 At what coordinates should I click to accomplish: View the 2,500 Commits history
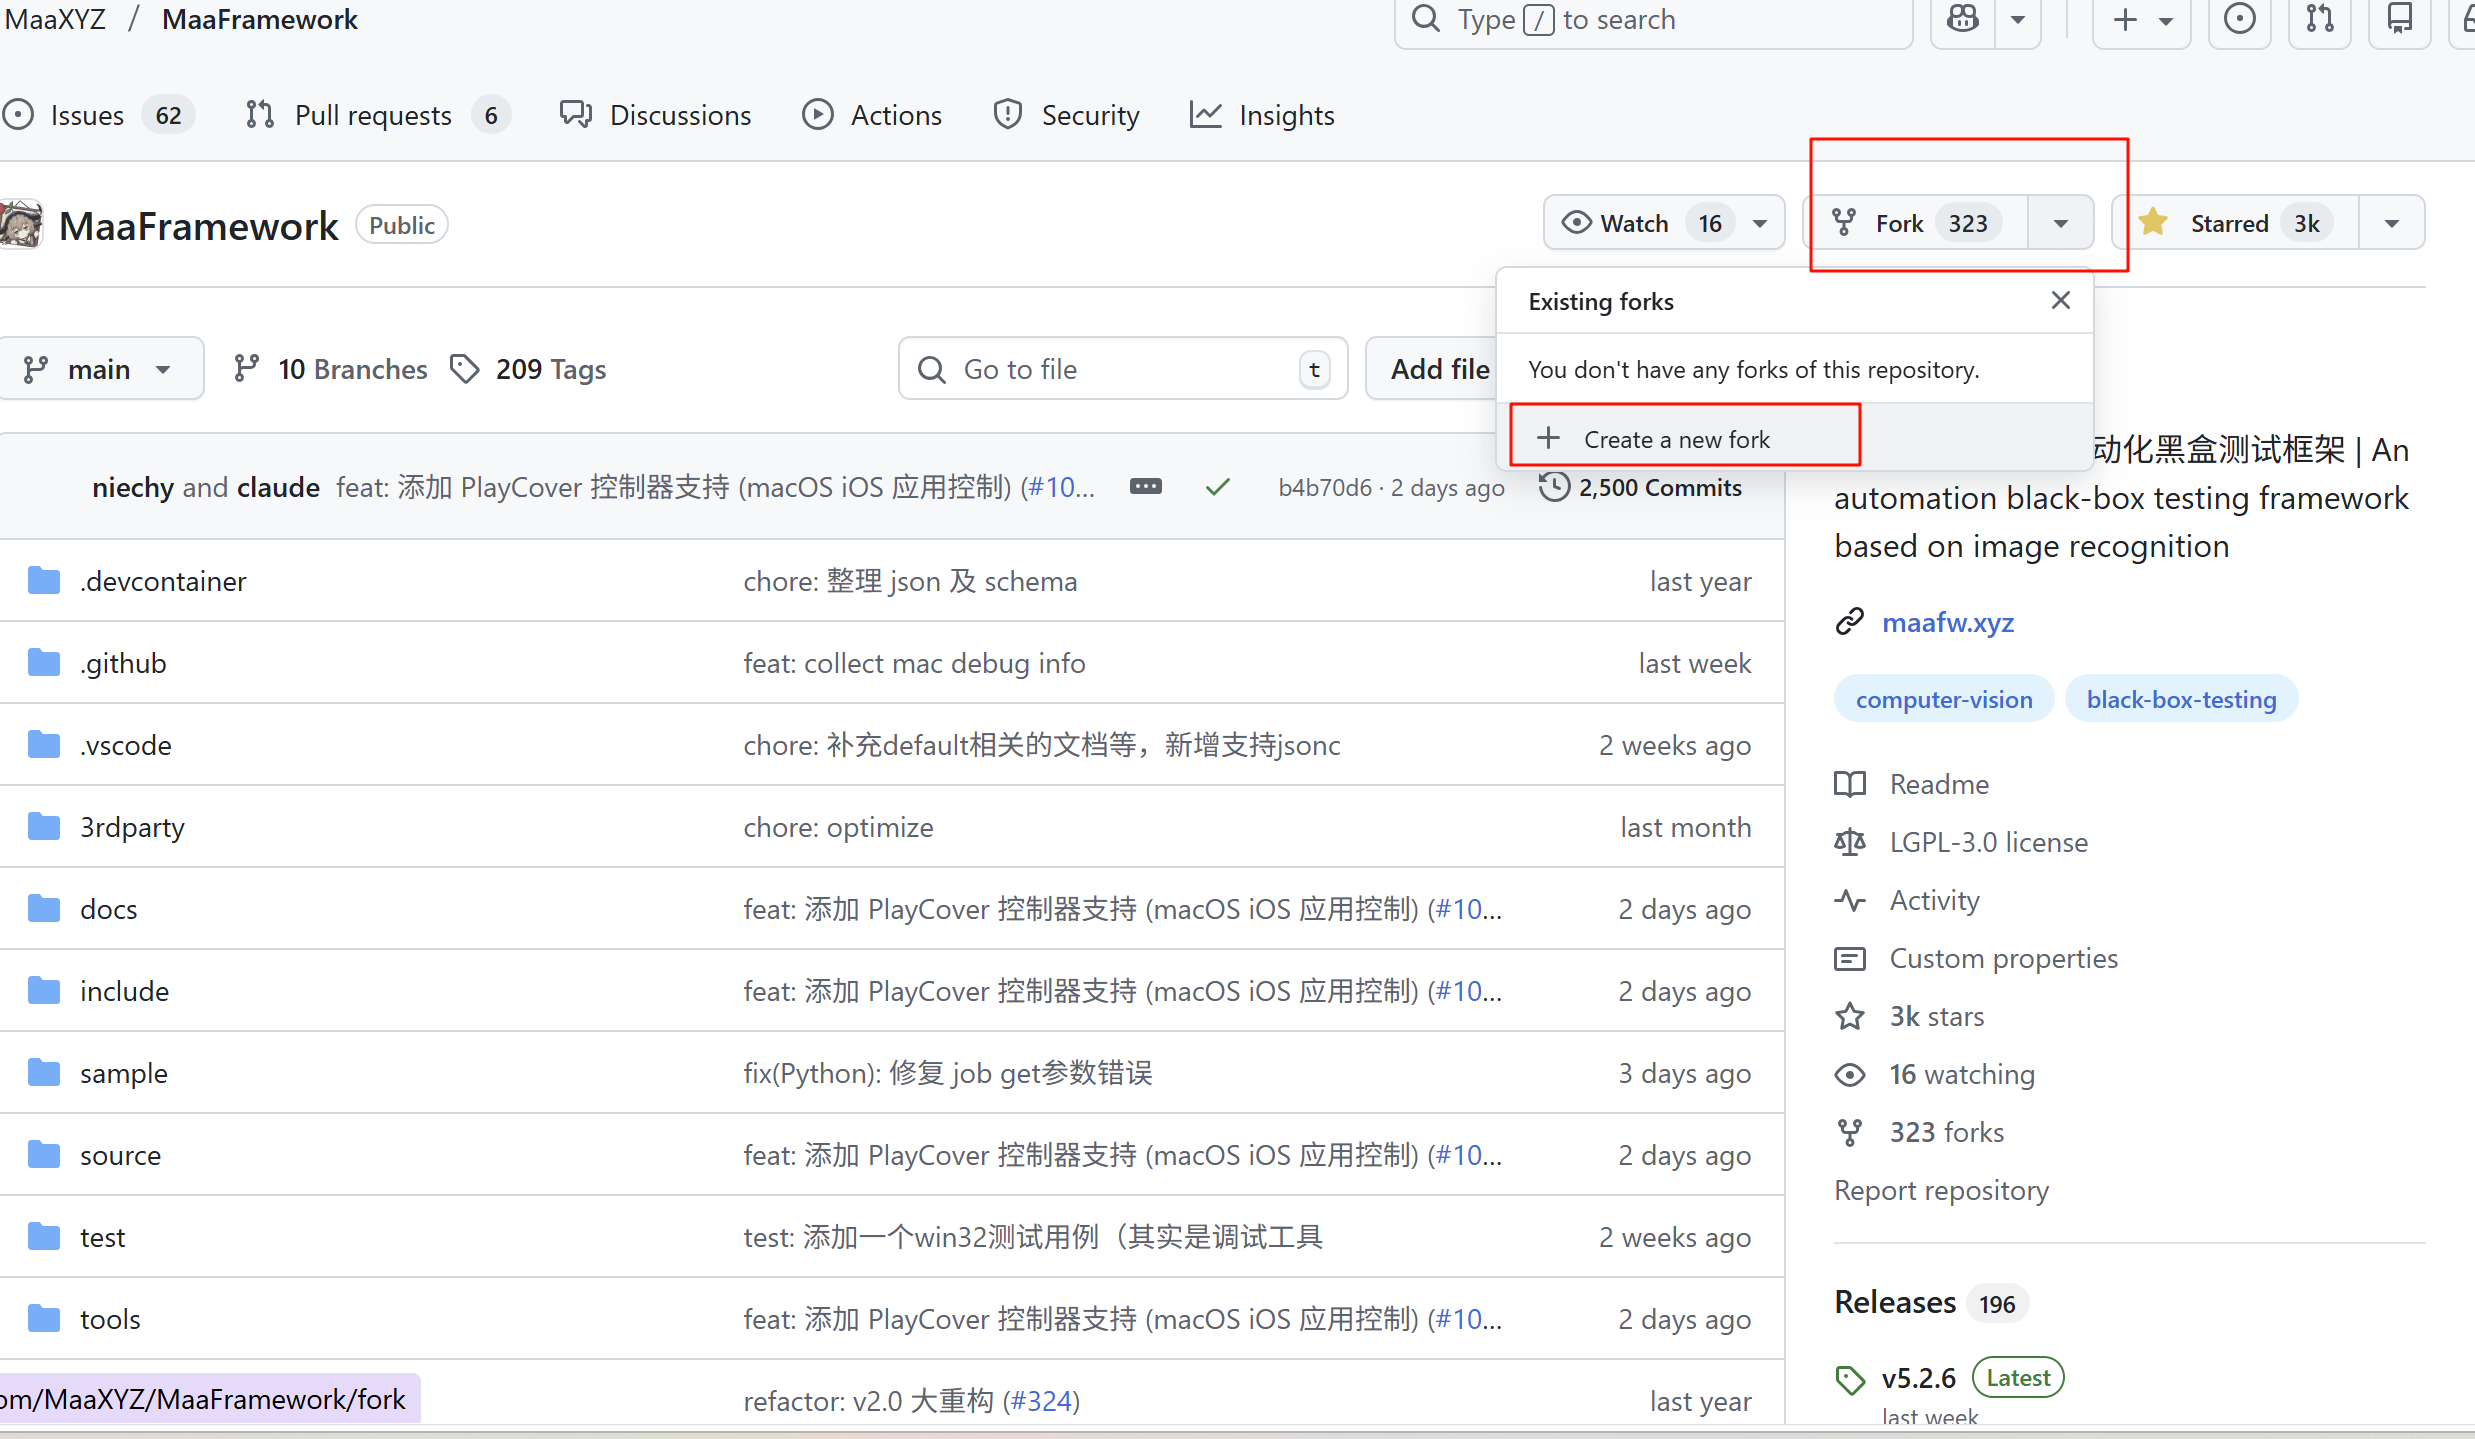pyautogui.click(x=1641, y=487)
